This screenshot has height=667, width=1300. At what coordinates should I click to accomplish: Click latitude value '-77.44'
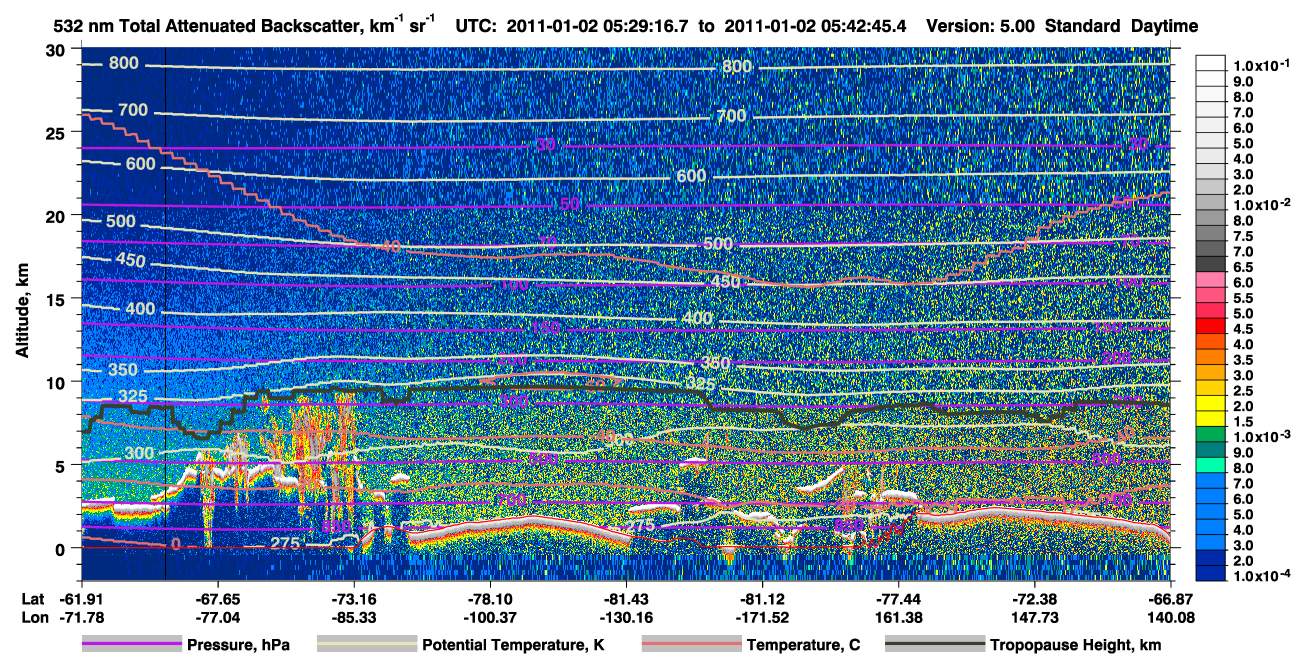898,600
